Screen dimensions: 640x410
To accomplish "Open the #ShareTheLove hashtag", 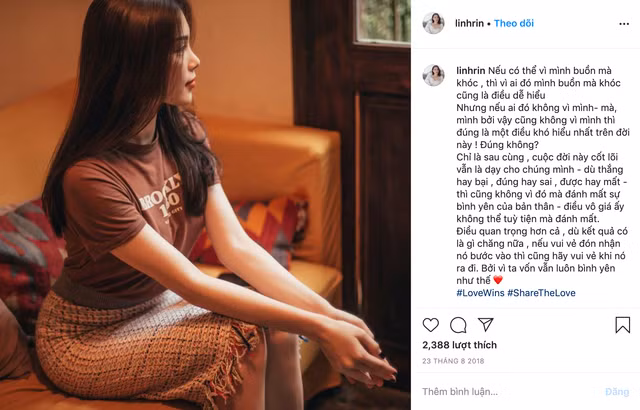I will coord(541,293).
